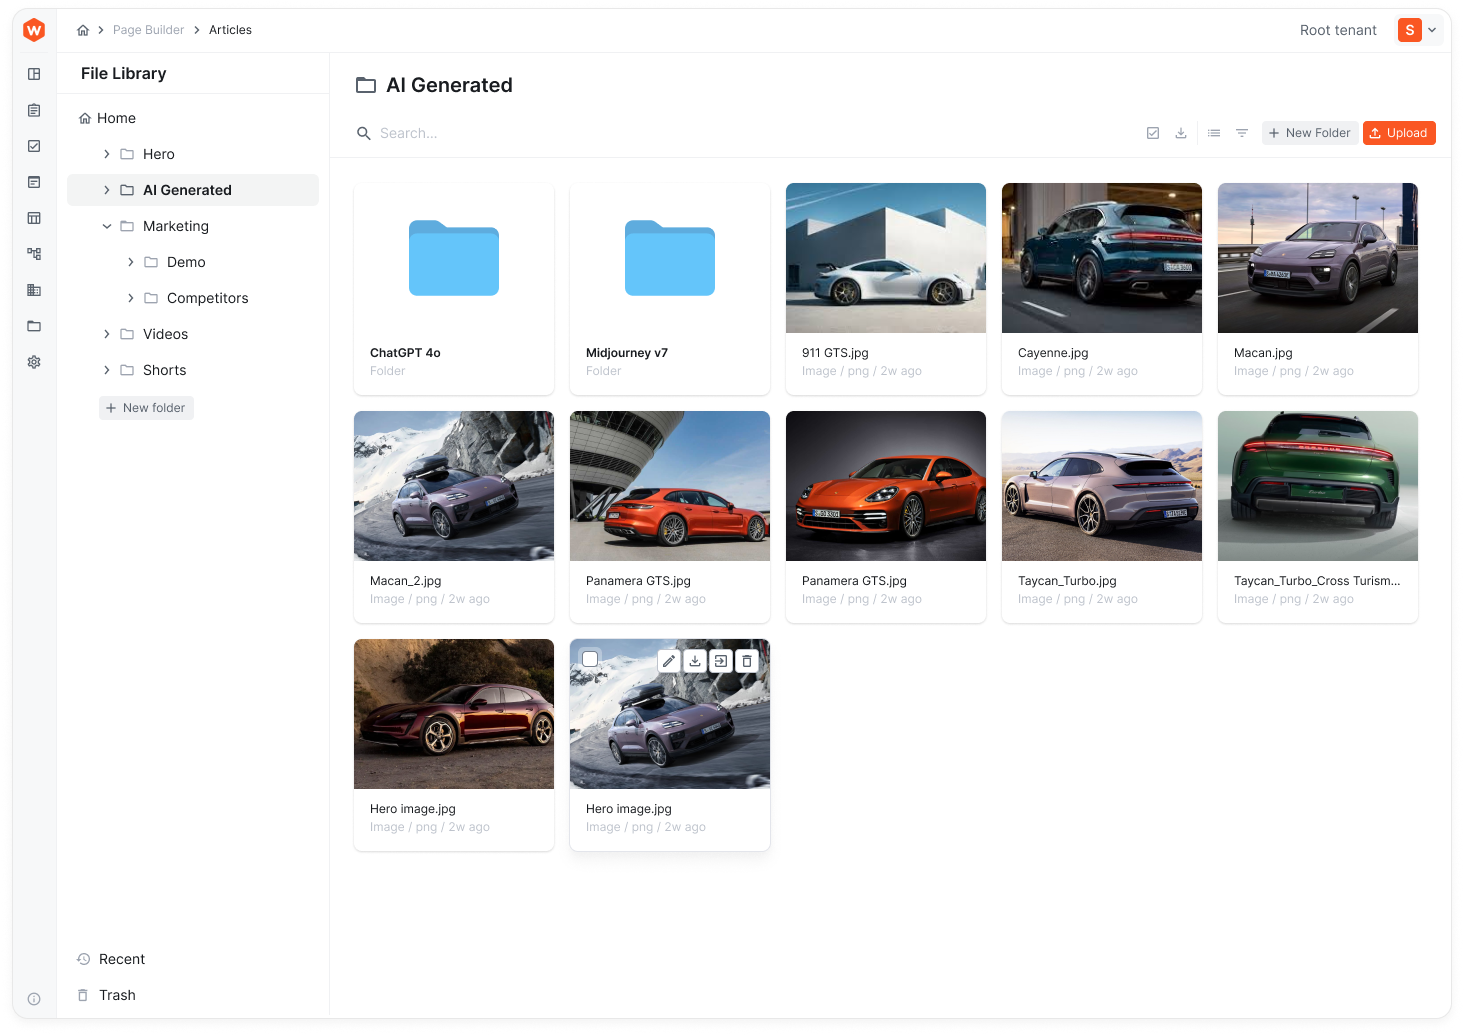The height and width of the screenshot is (1035, 1464).
Task: Open the tasks checkmark icon in sidebar
Action: [x=34, y=146]
